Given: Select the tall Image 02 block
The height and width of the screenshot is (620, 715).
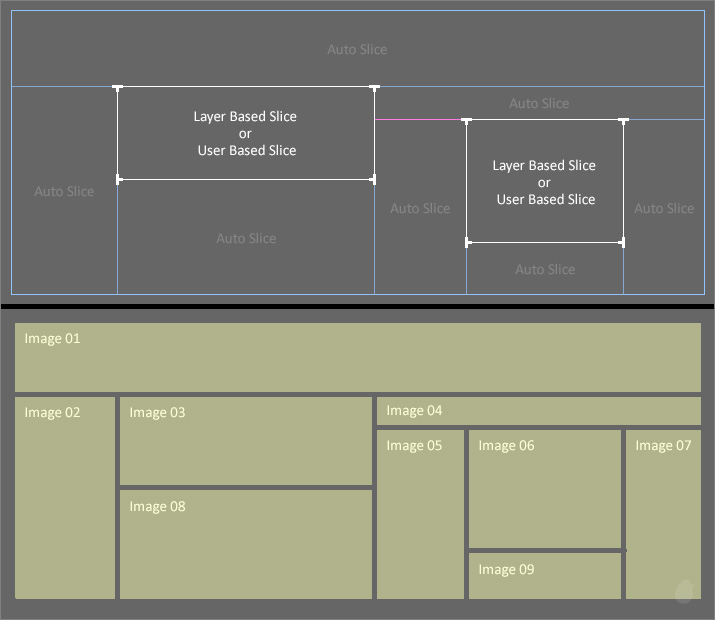Looking at the screenshot, I should [65, 498].
